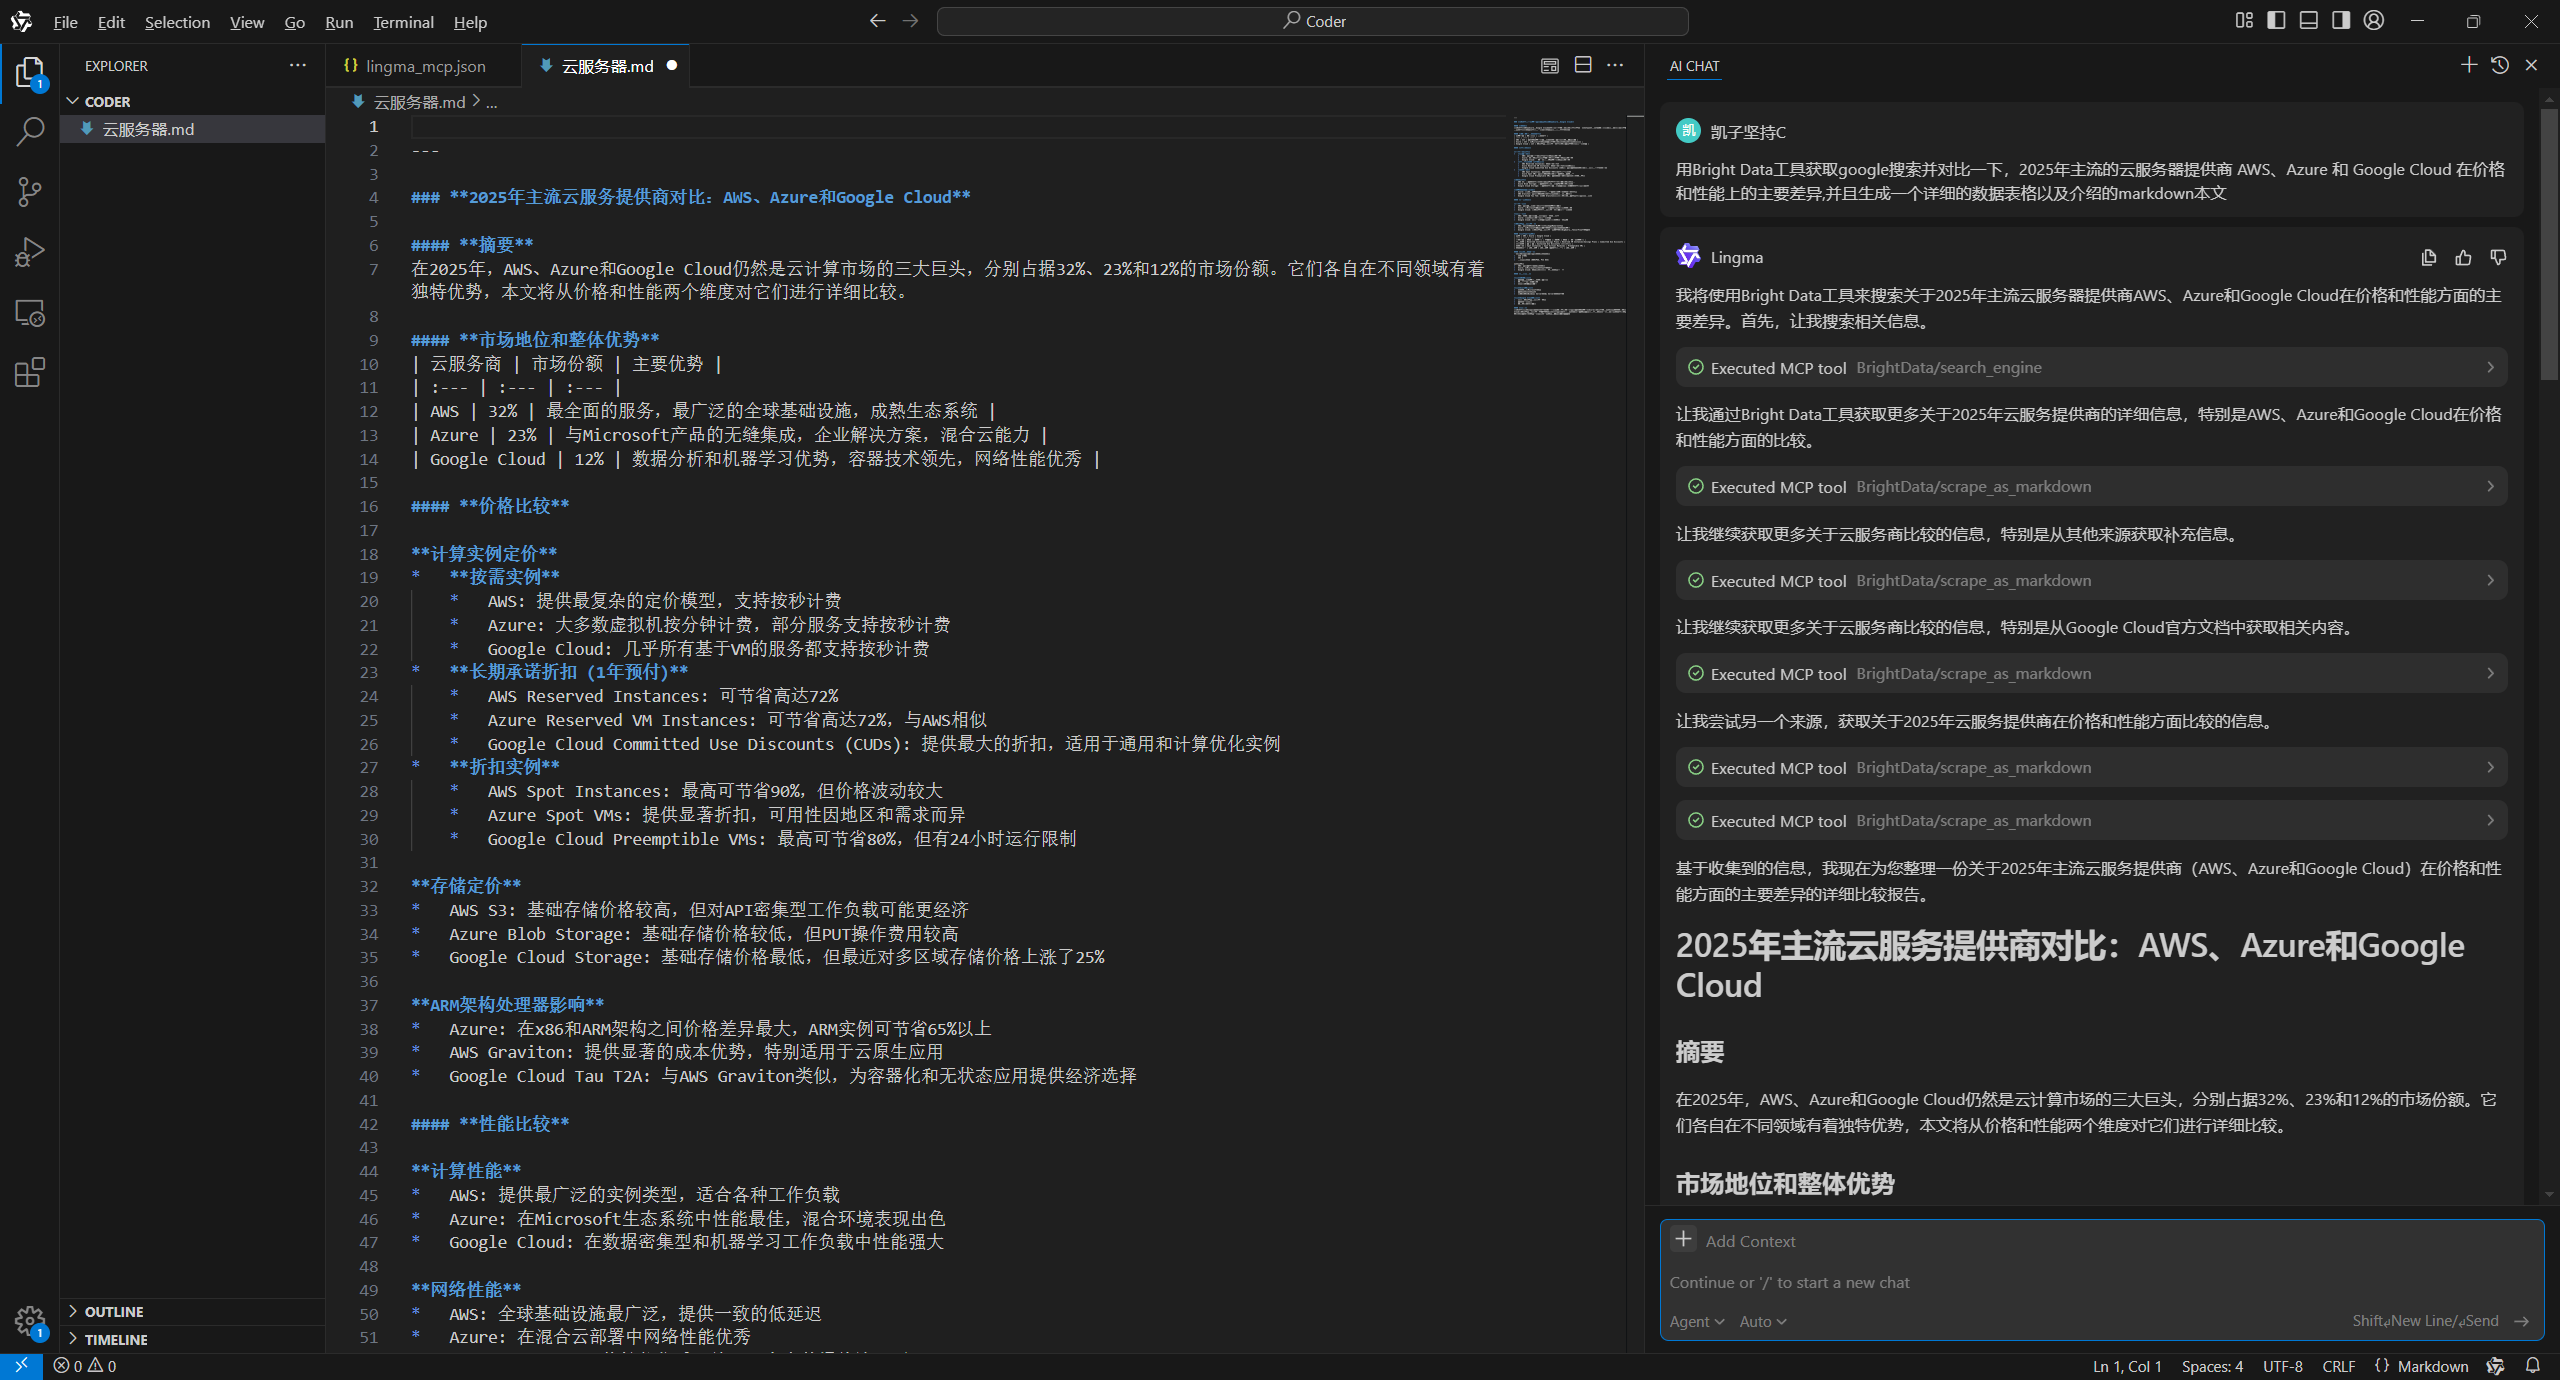Expand the last scrape_as_markdown tool result
Image resolution: width=2560 pixels, height=1380 pixels.
pos(2091,821)
